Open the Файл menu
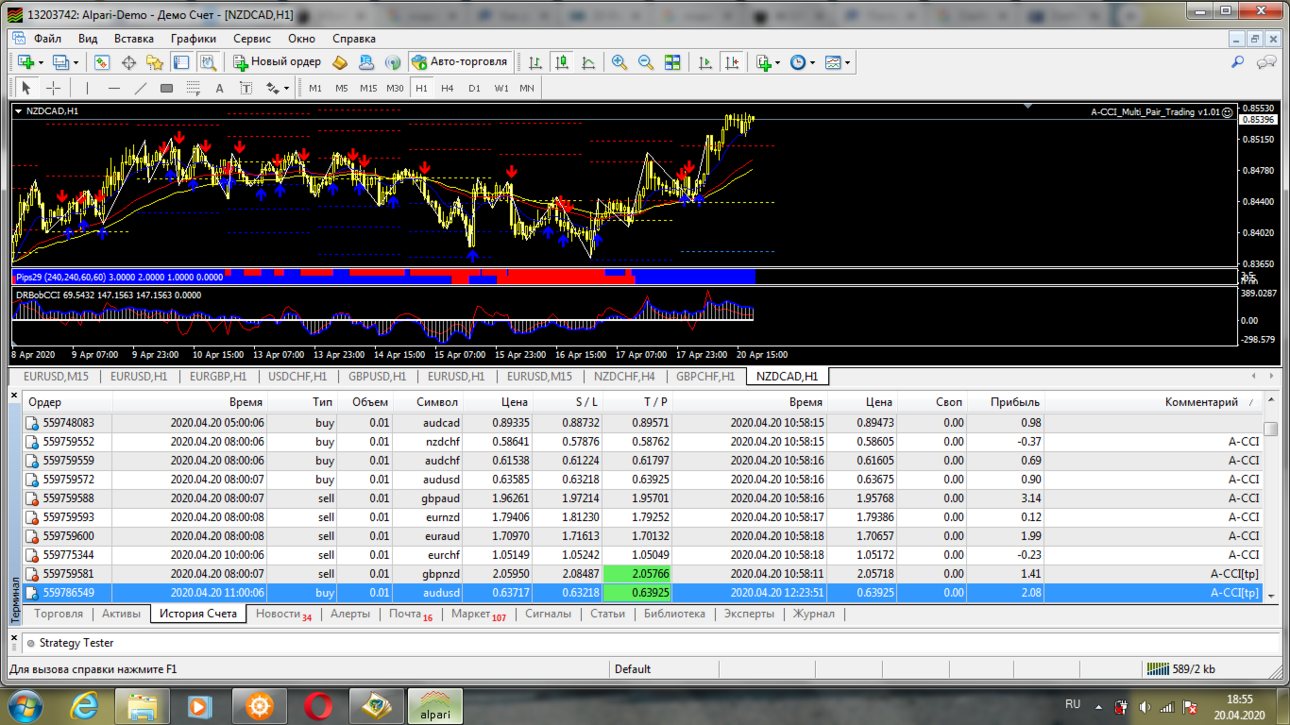 [47, 39]
